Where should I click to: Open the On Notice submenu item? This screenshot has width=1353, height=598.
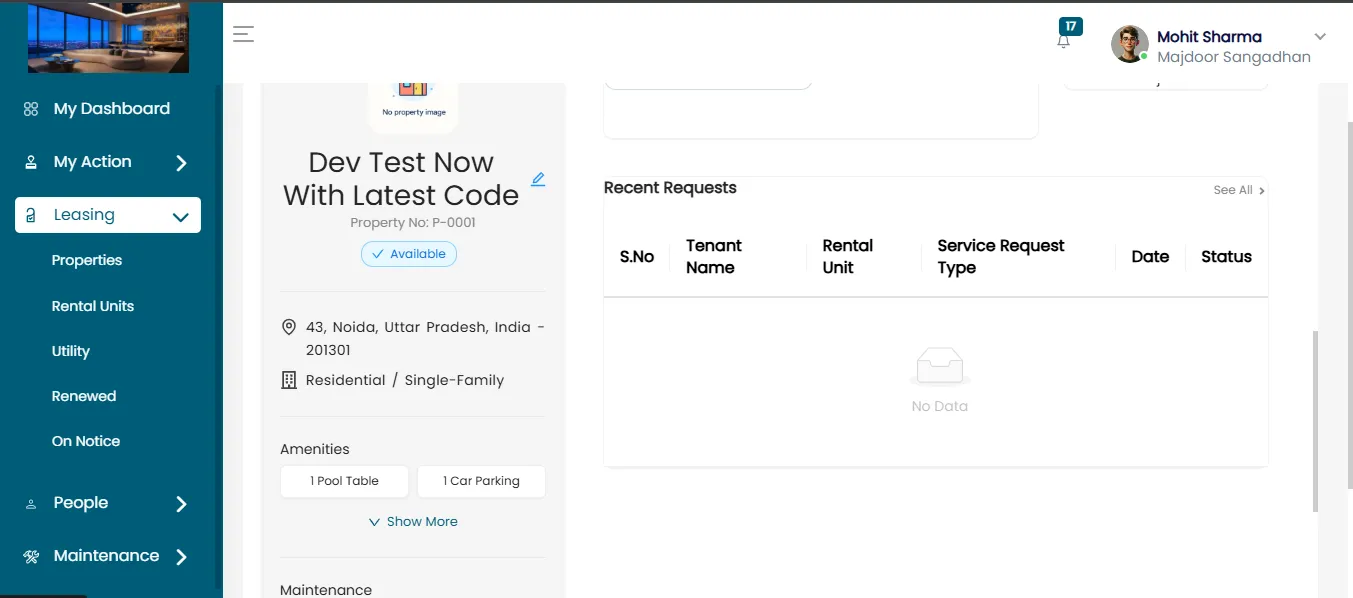[x=86, y=441]
